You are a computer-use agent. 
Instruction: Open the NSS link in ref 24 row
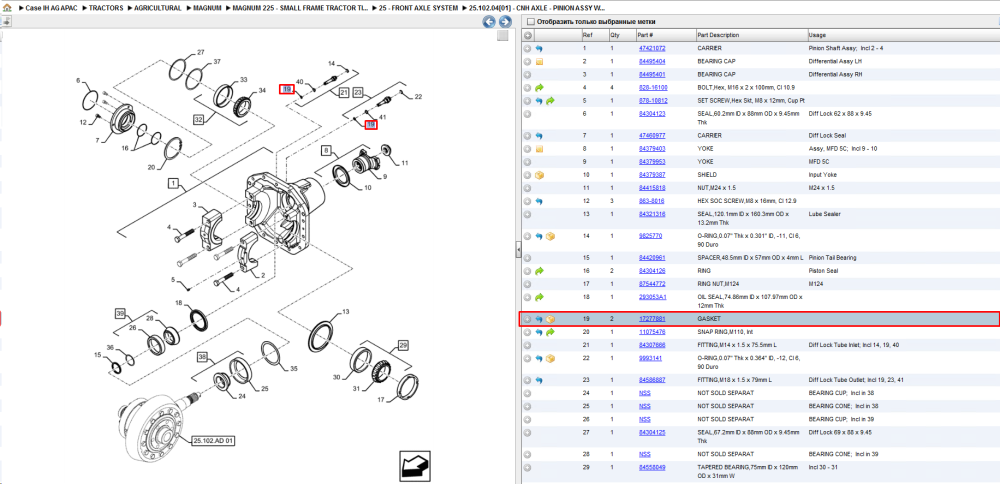[644, 393]
